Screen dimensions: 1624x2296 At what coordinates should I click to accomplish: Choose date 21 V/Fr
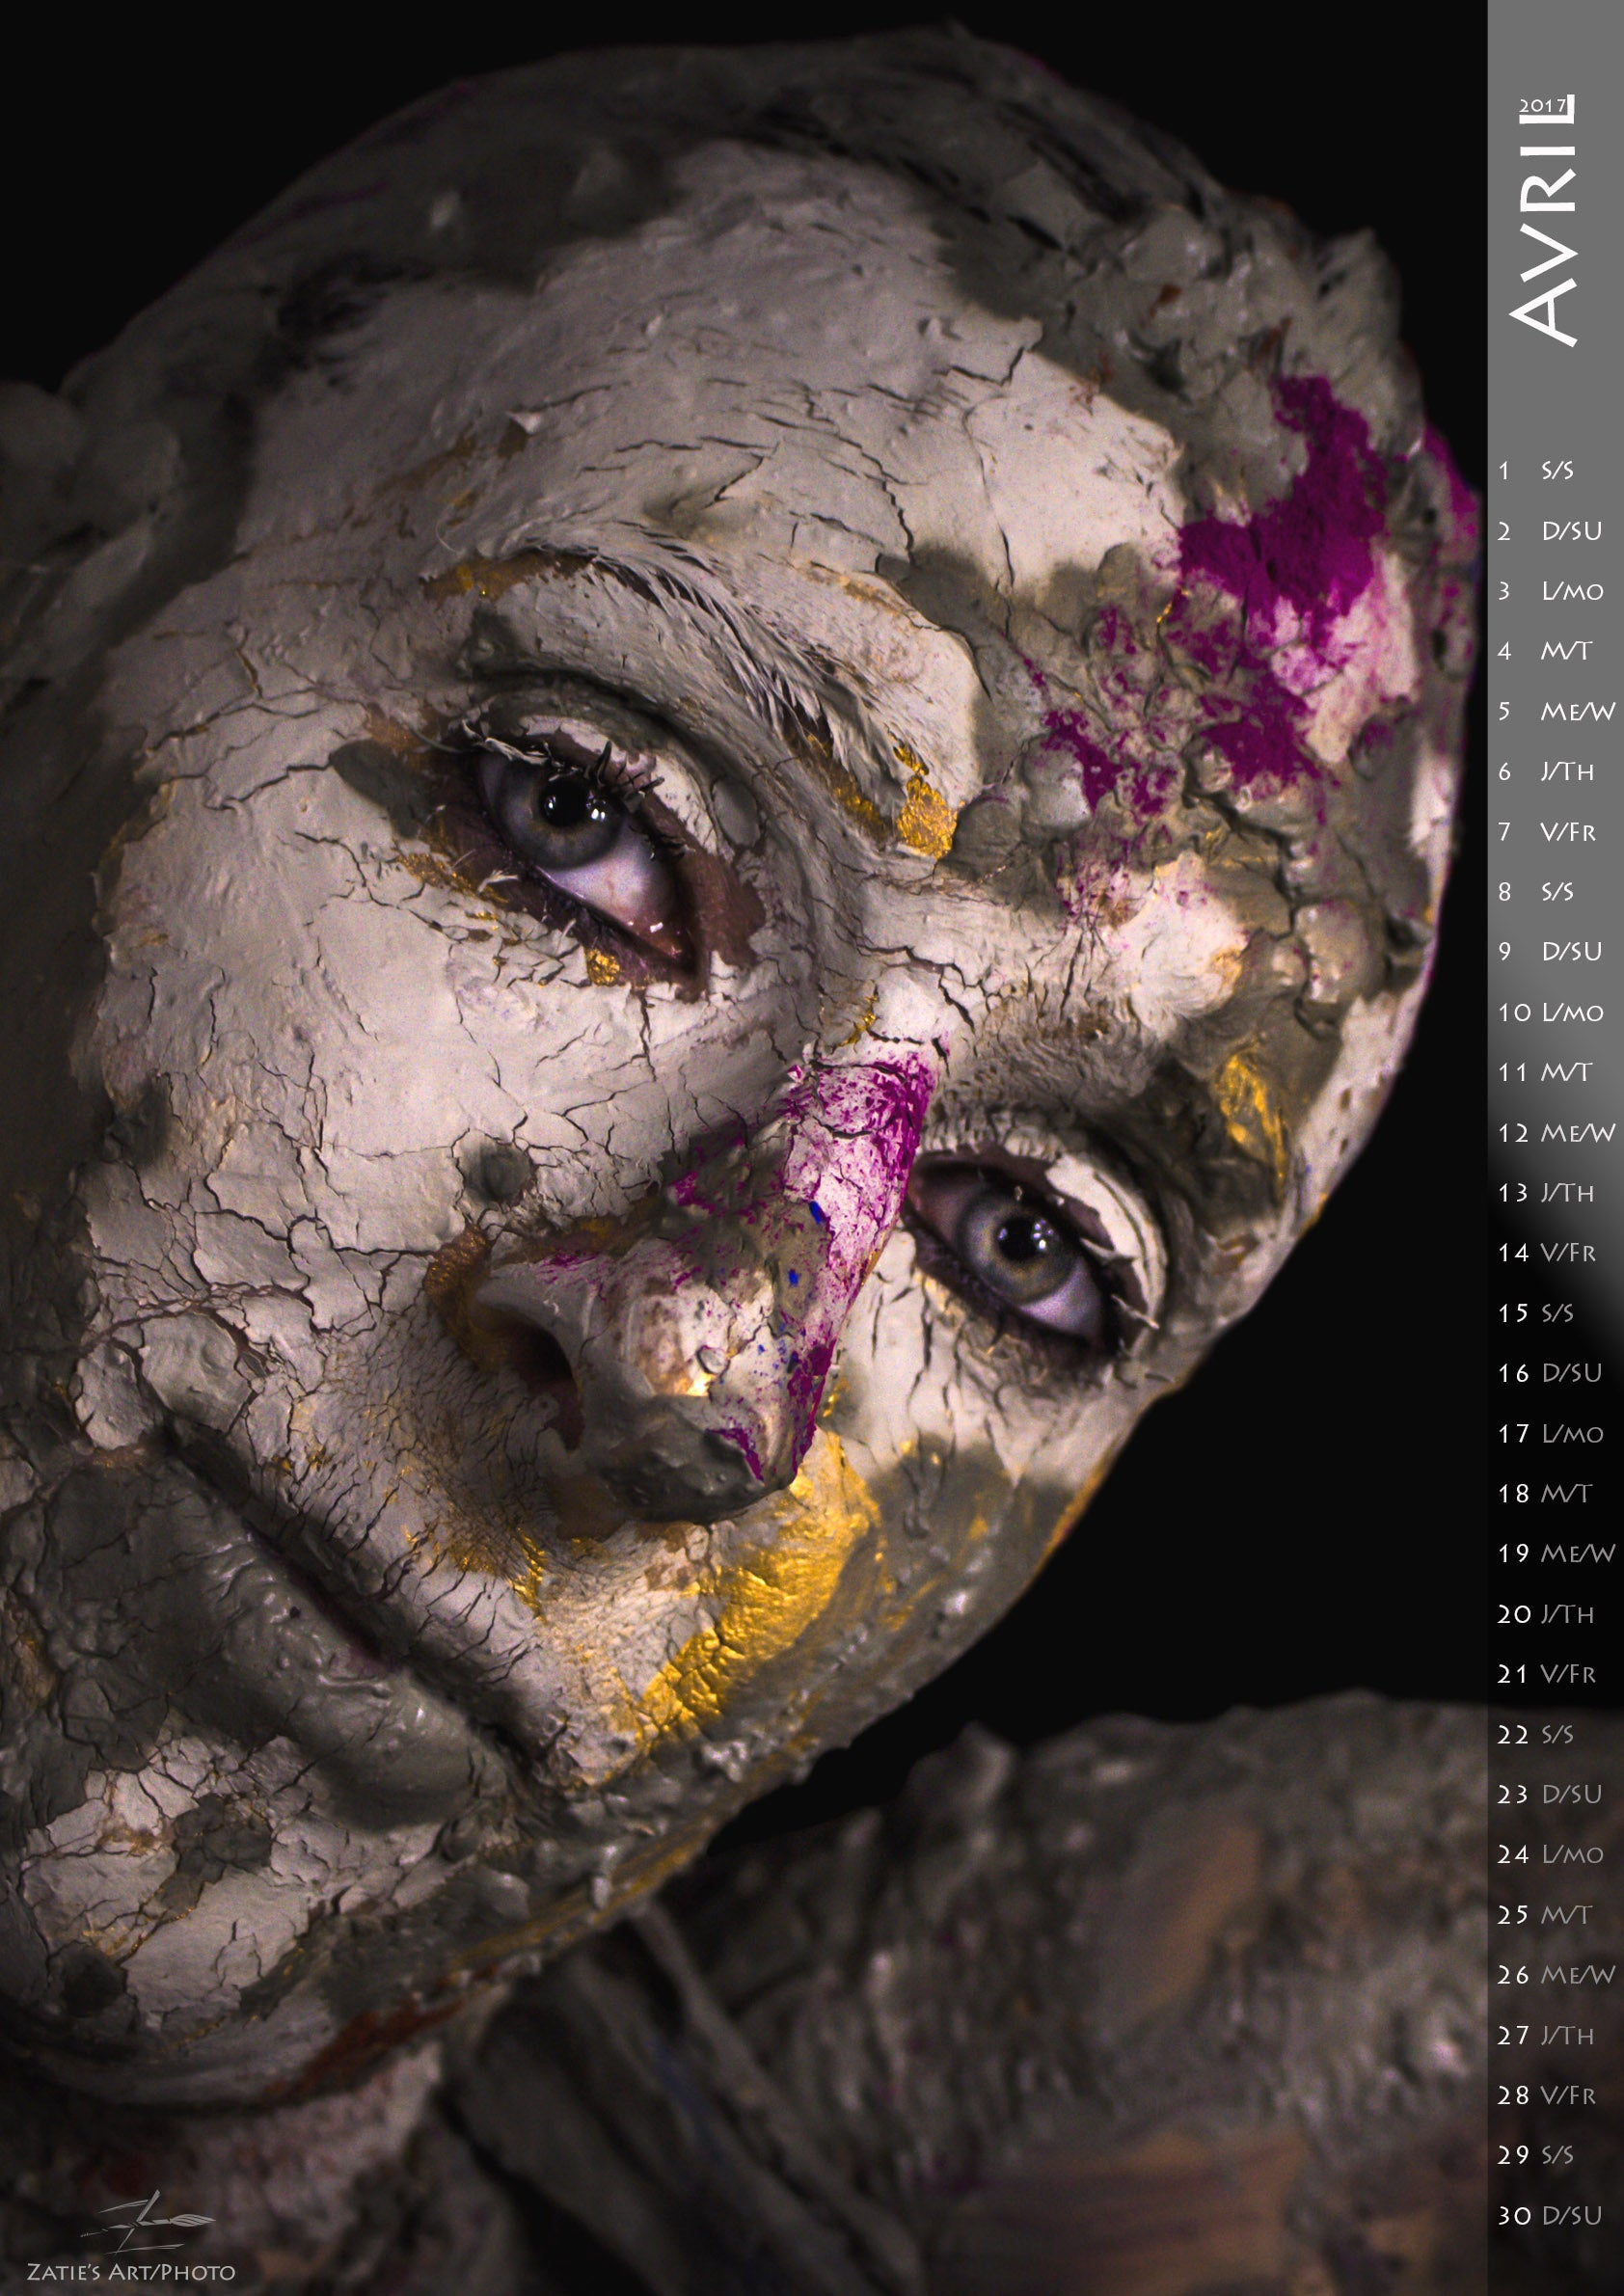[x=1546, y=1674]
